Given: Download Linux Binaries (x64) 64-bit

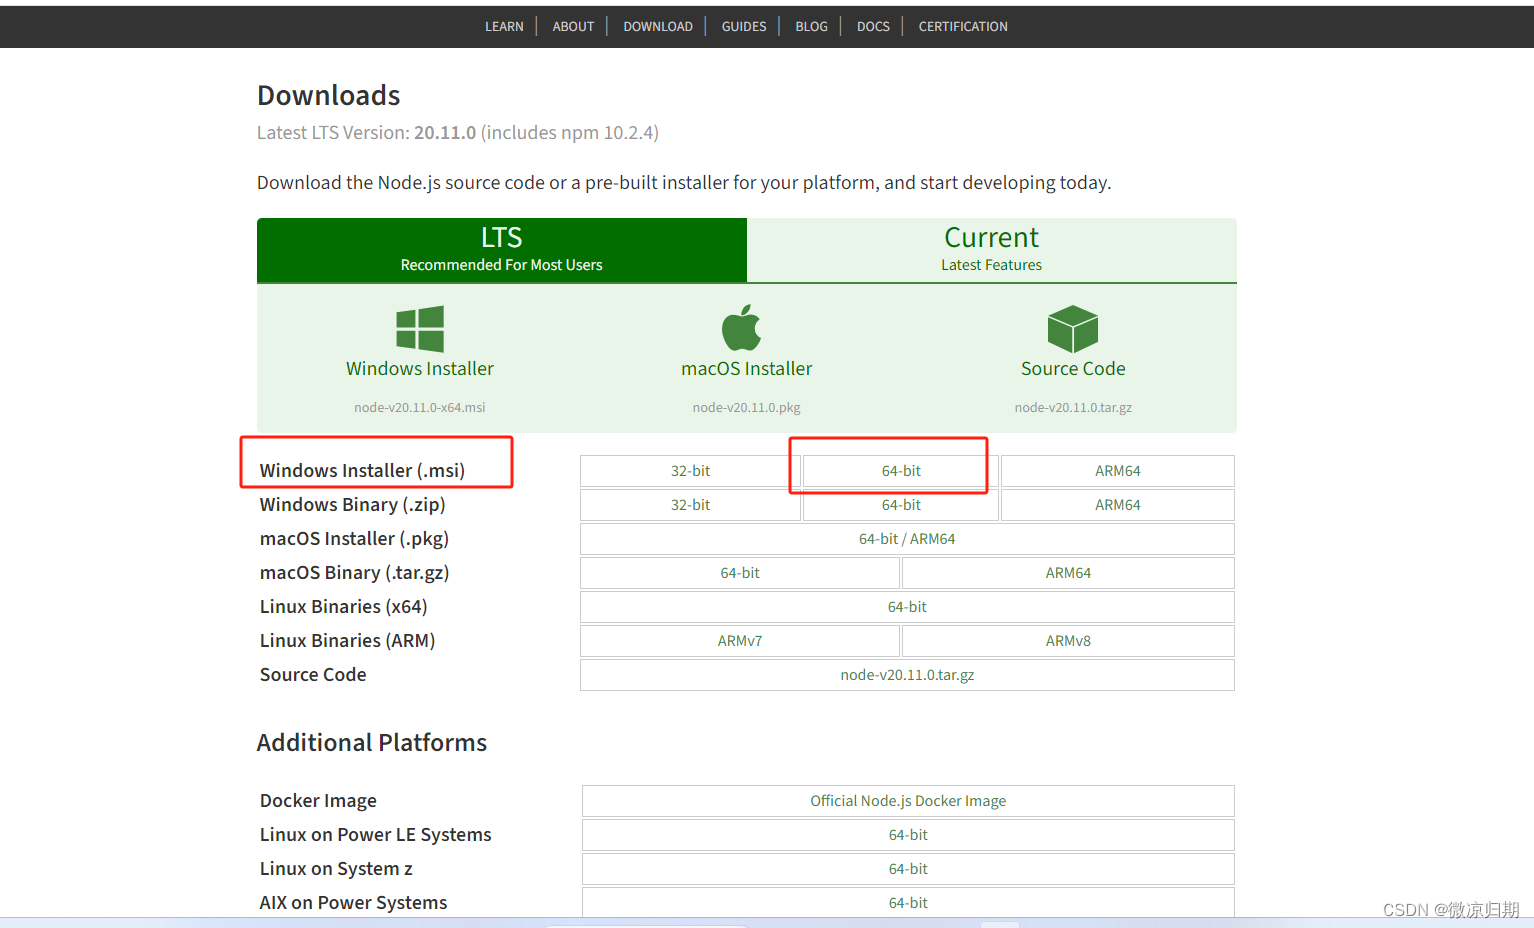Looking at the screenshot, I should tap(907, 607).
